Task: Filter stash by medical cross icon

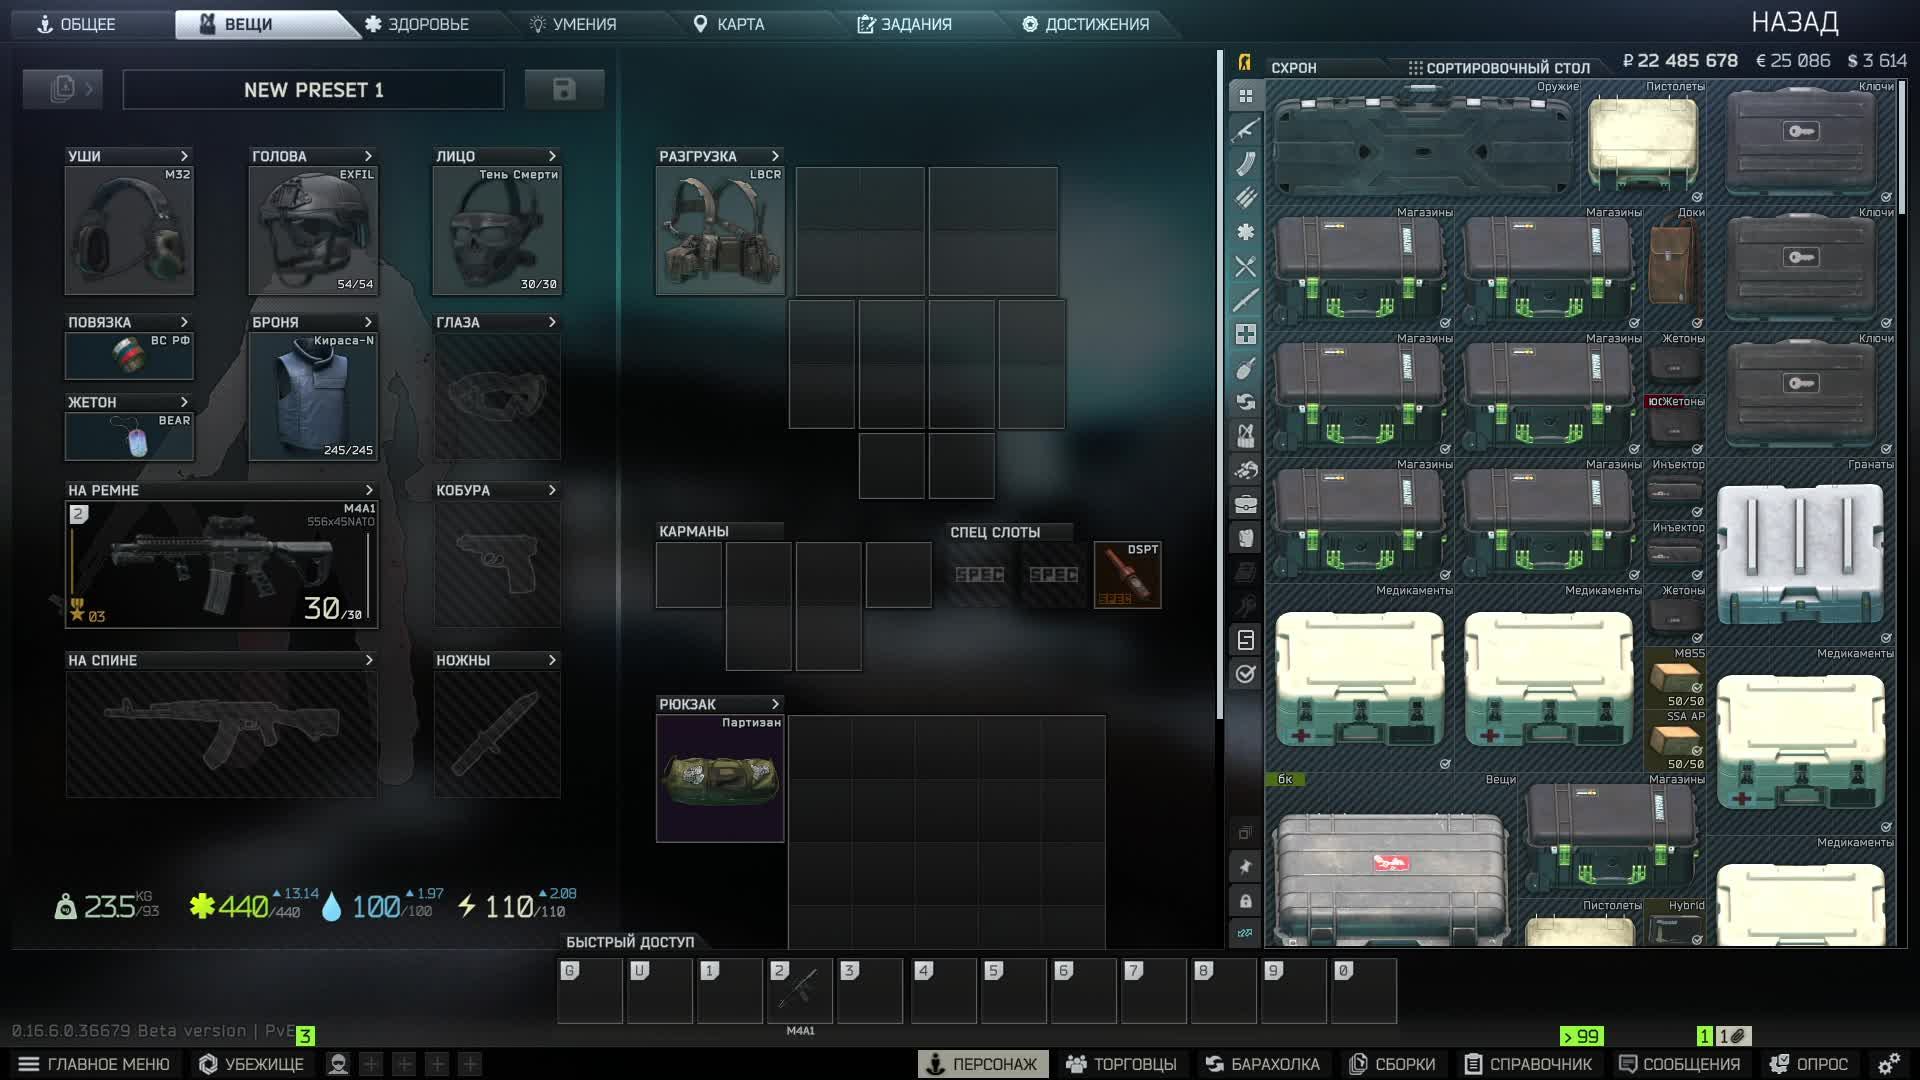Action: [x=1245, y=334]
